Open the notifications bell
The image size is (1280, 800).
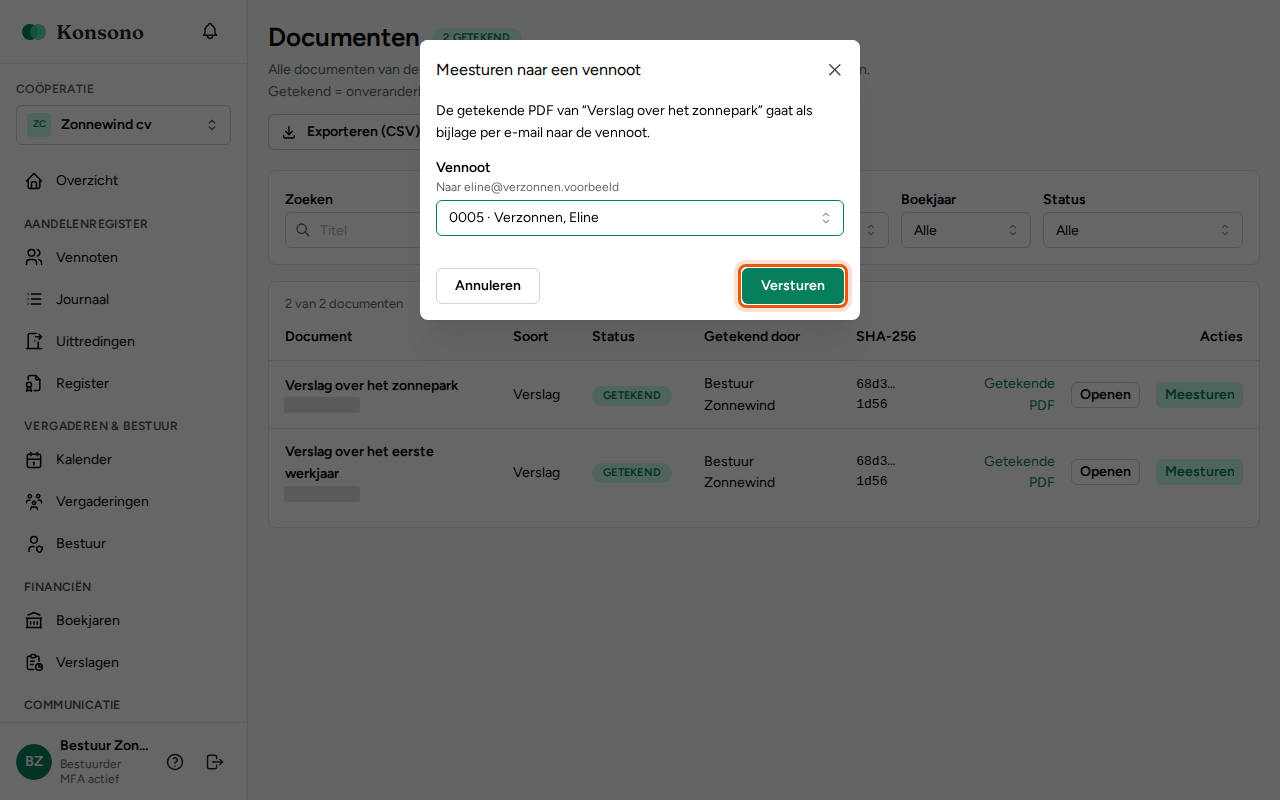click(x=210, y=32)
